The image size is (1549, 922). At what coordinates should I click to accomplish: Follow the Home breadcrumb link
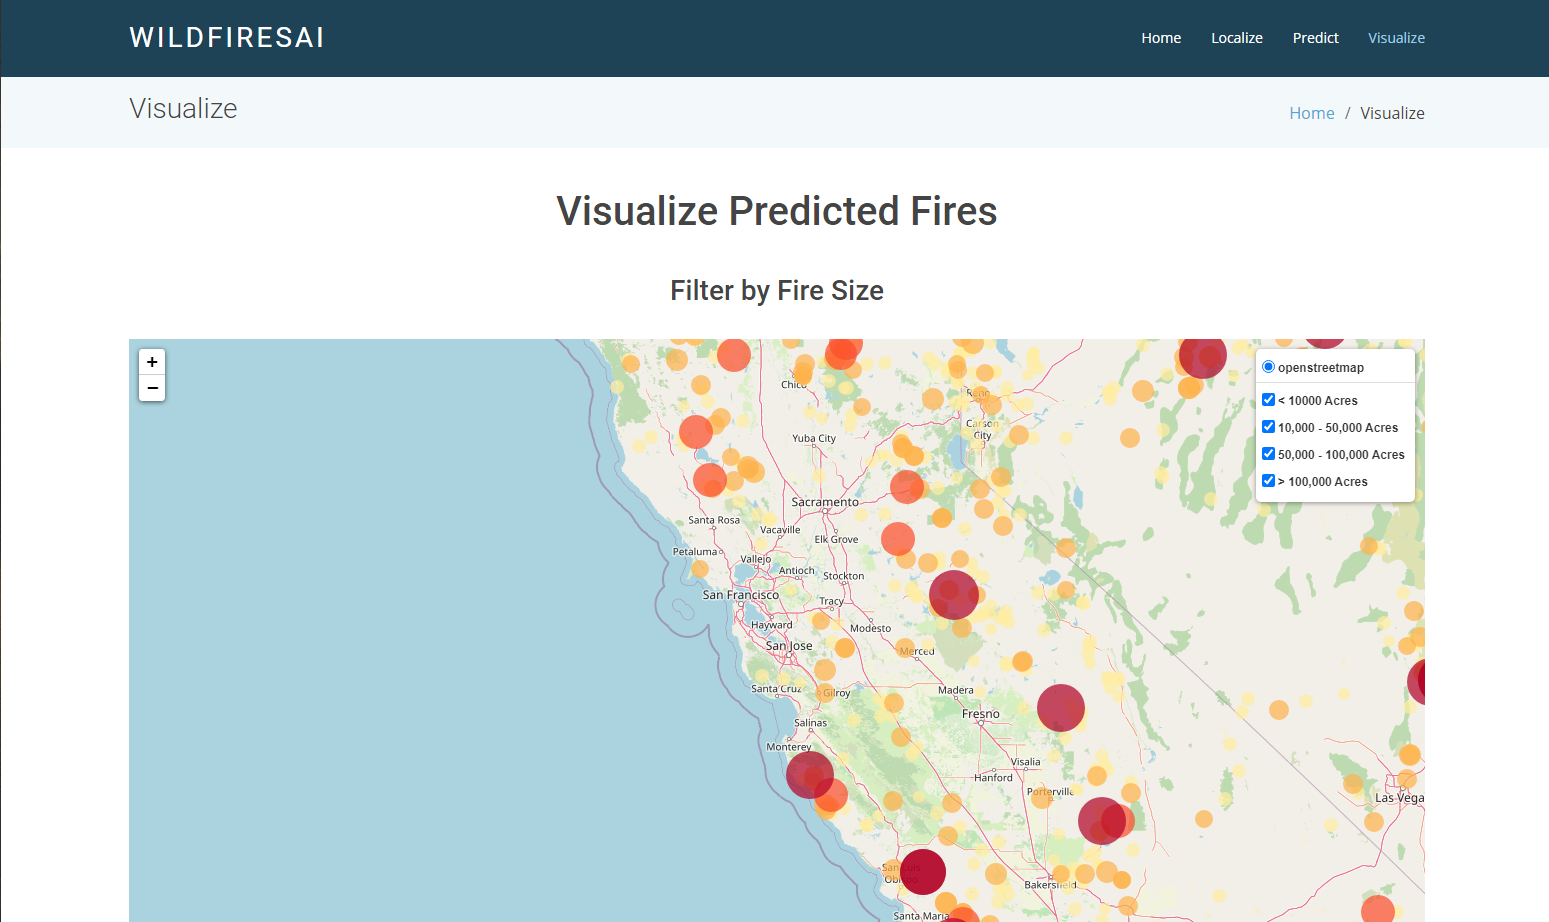click(x=1311, y=113)
